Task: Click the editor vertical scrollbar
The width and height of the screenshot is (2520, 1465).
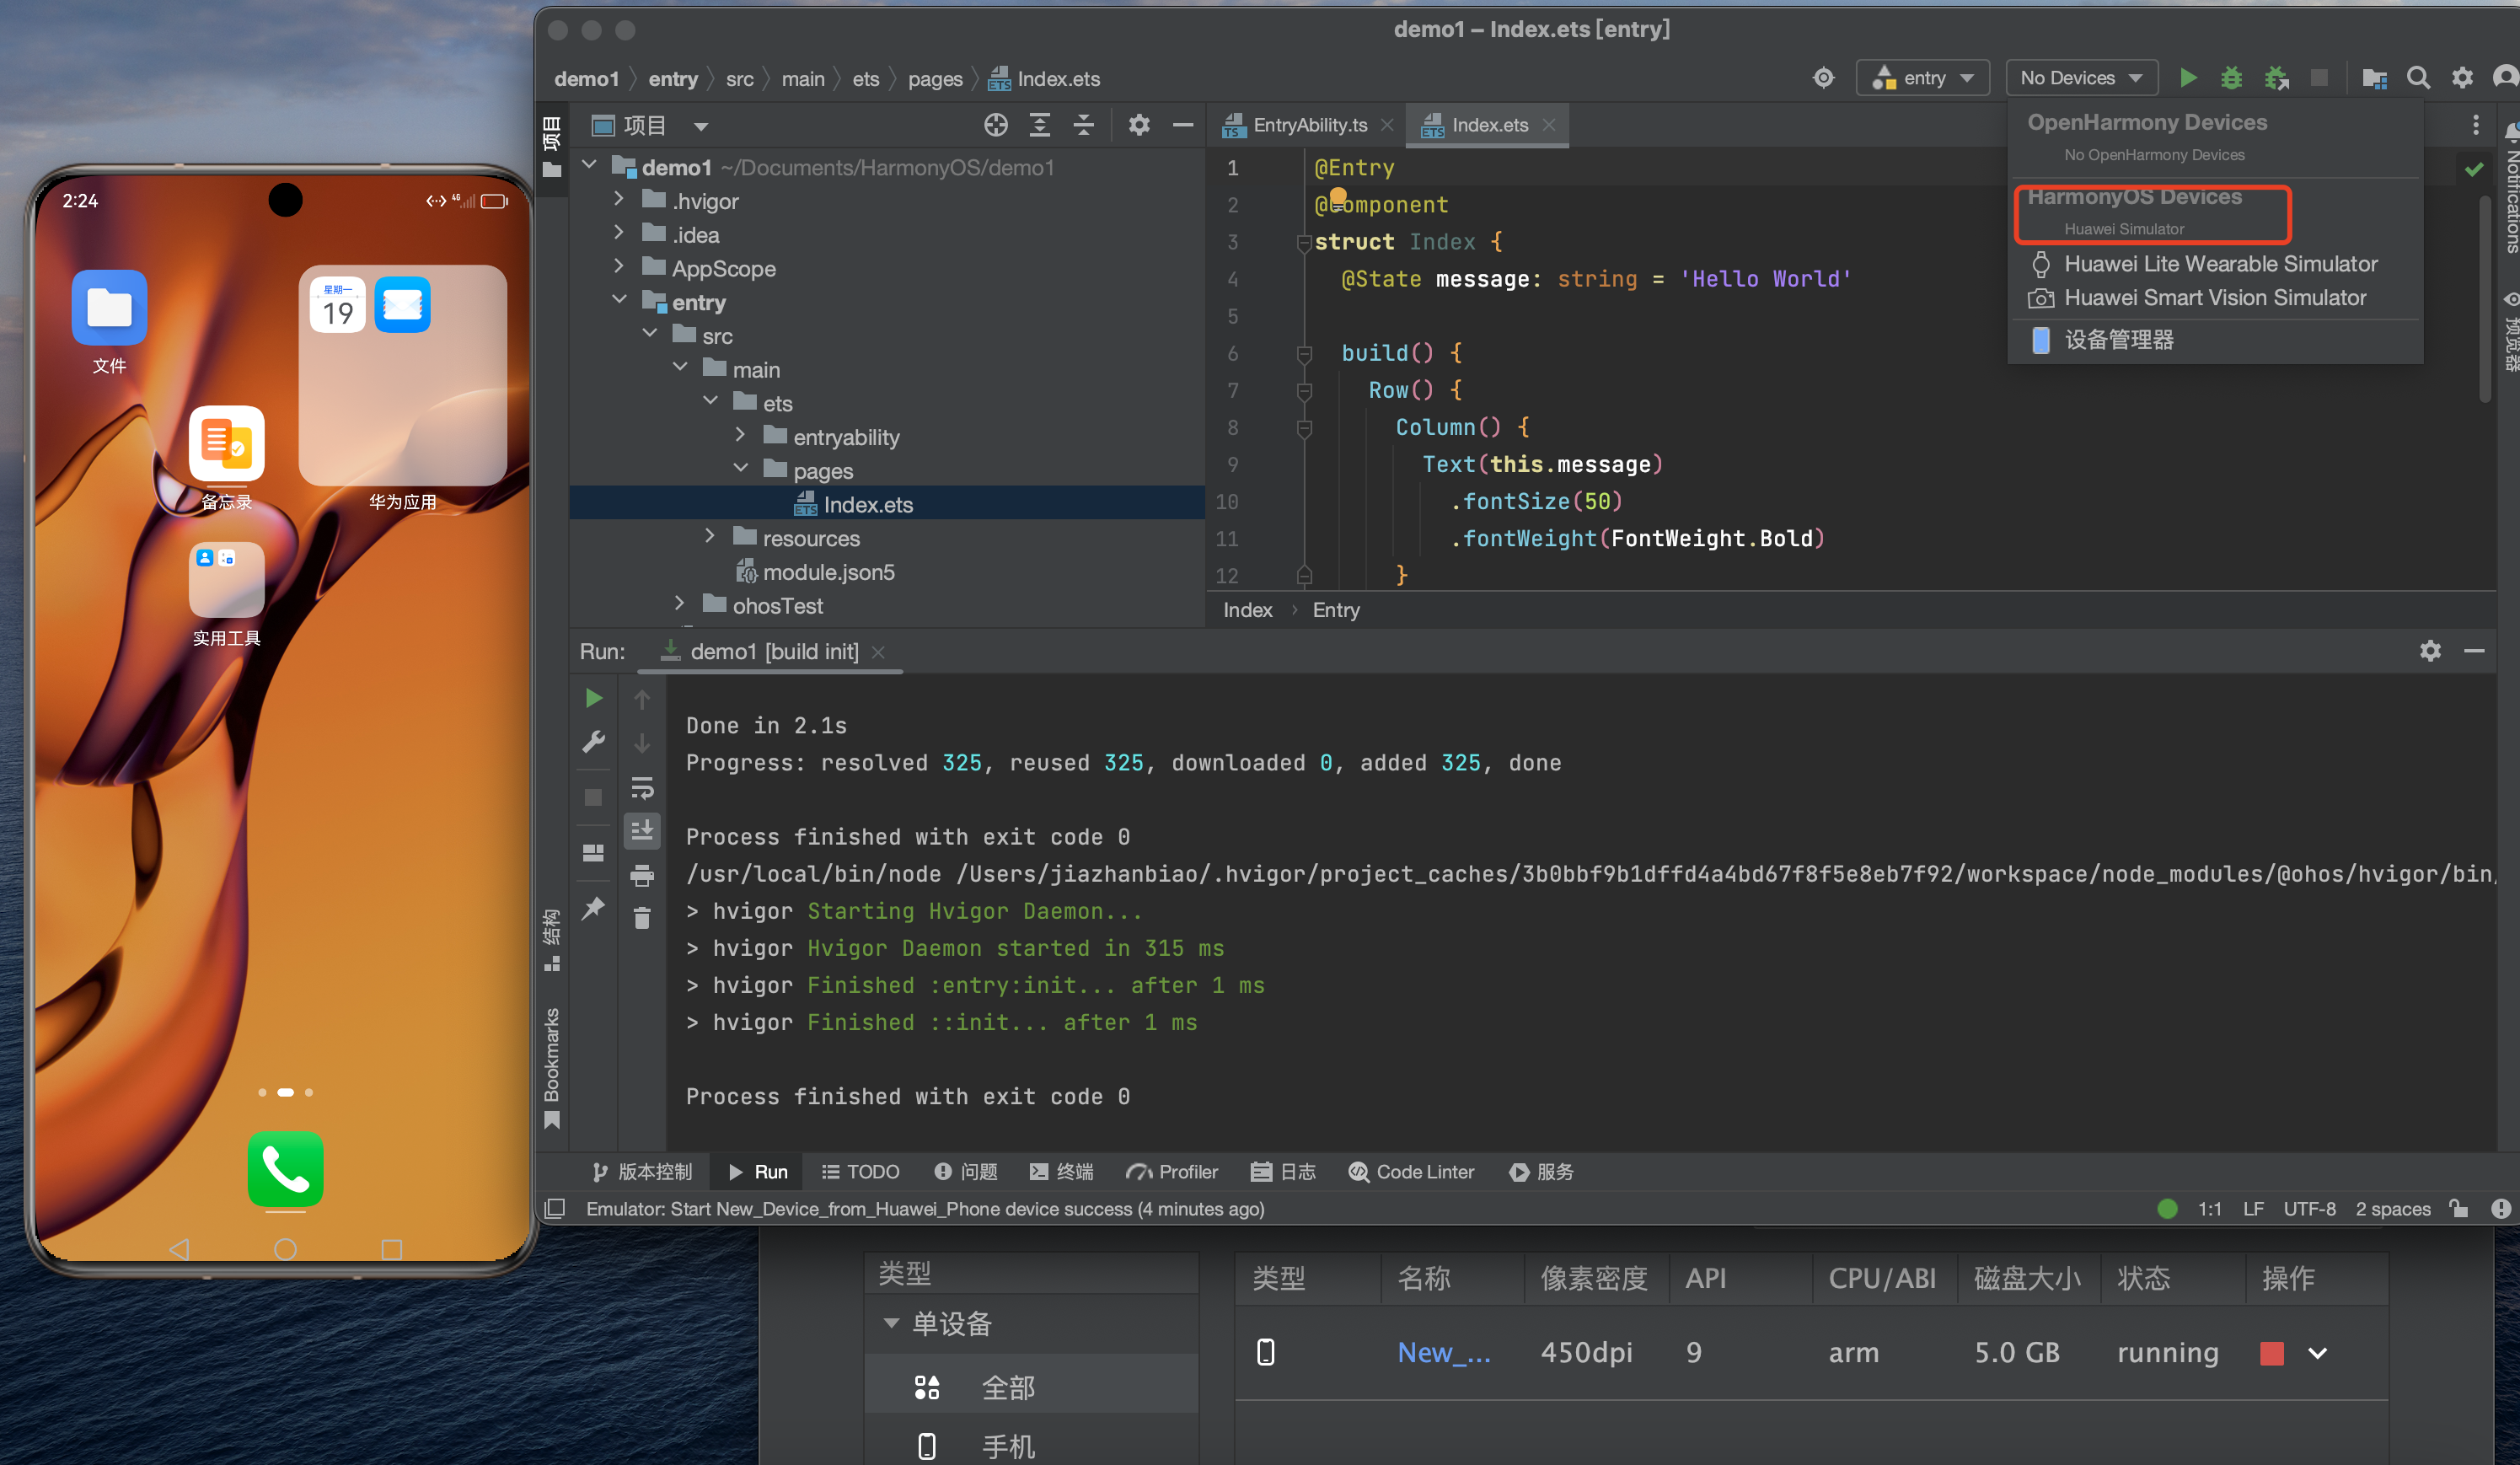Action: tap(2484, 300)
